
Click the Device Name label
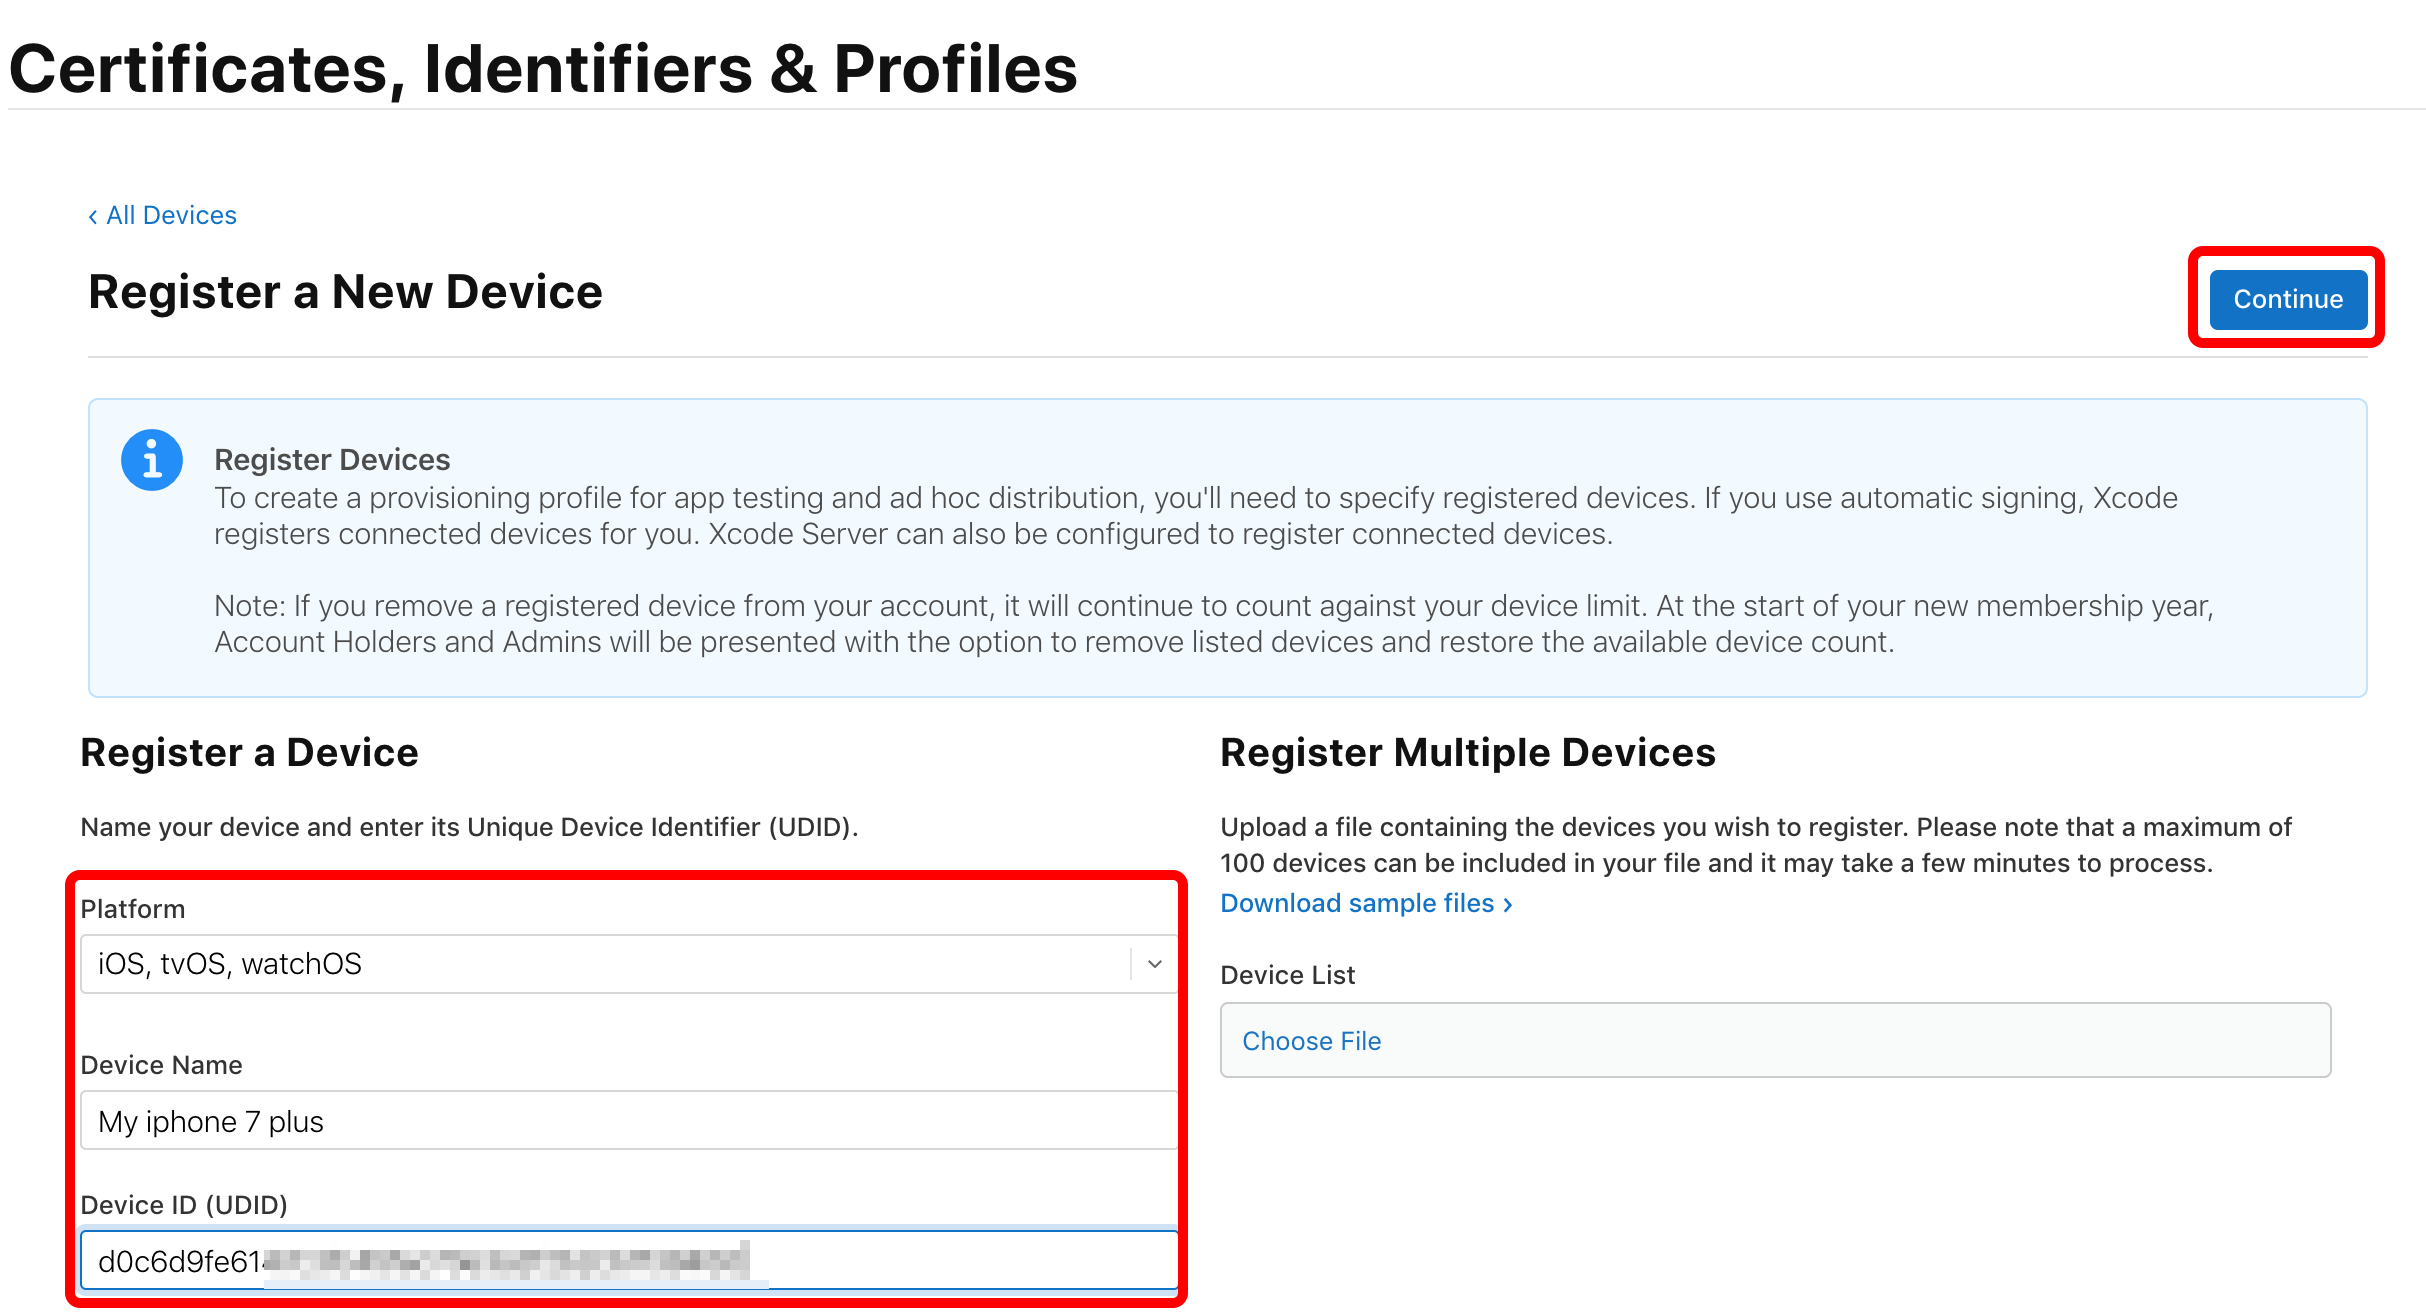[x=161, y=1065]
